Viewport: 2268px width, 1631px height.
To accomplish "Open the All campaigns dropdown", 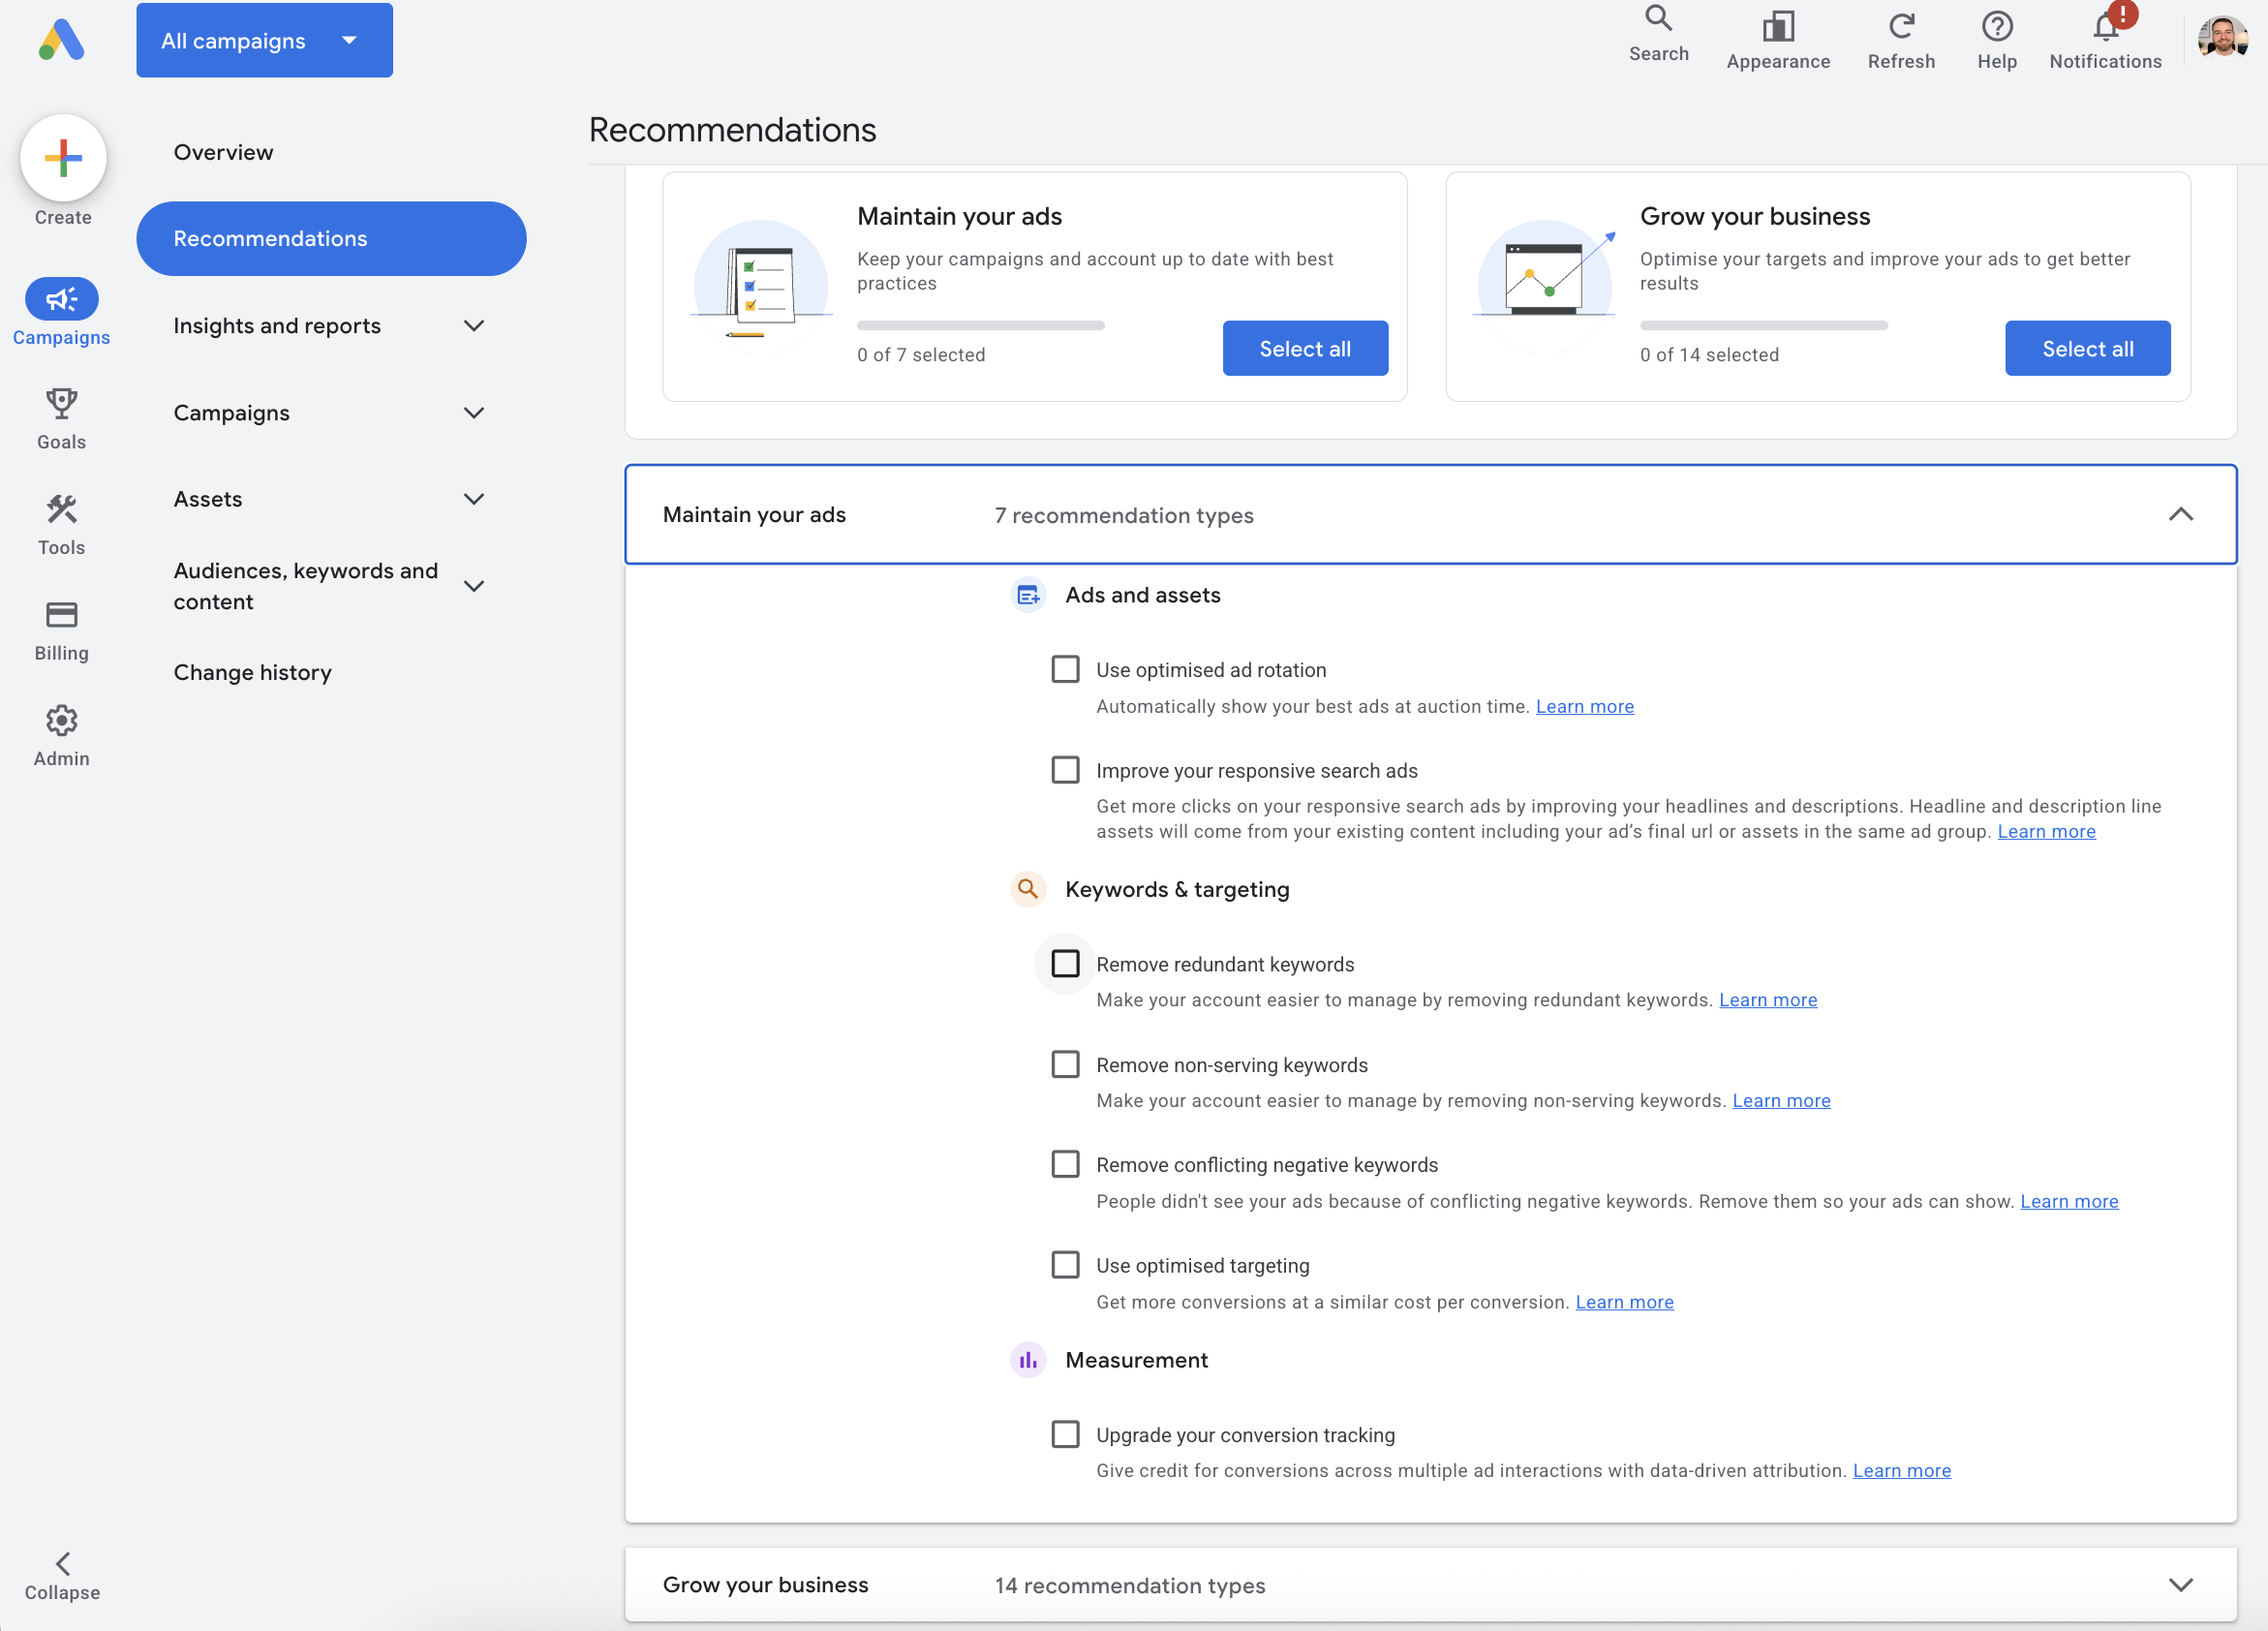I will tap(264, 40).
